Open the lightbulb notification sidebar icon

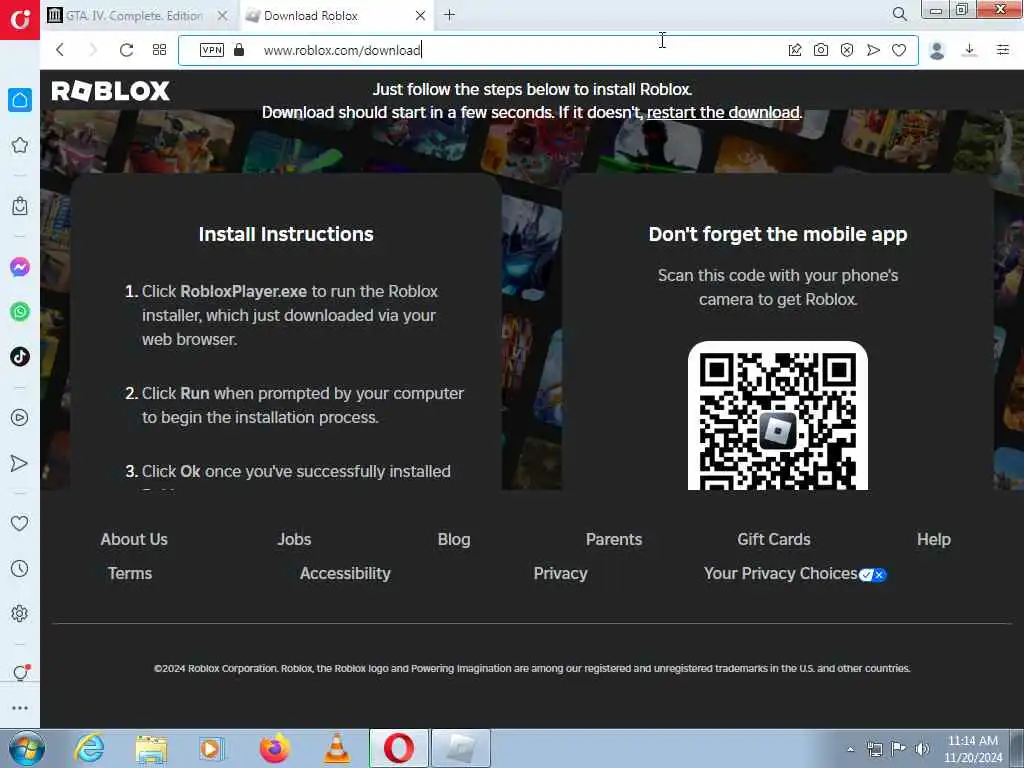click(x=21, y=672)
